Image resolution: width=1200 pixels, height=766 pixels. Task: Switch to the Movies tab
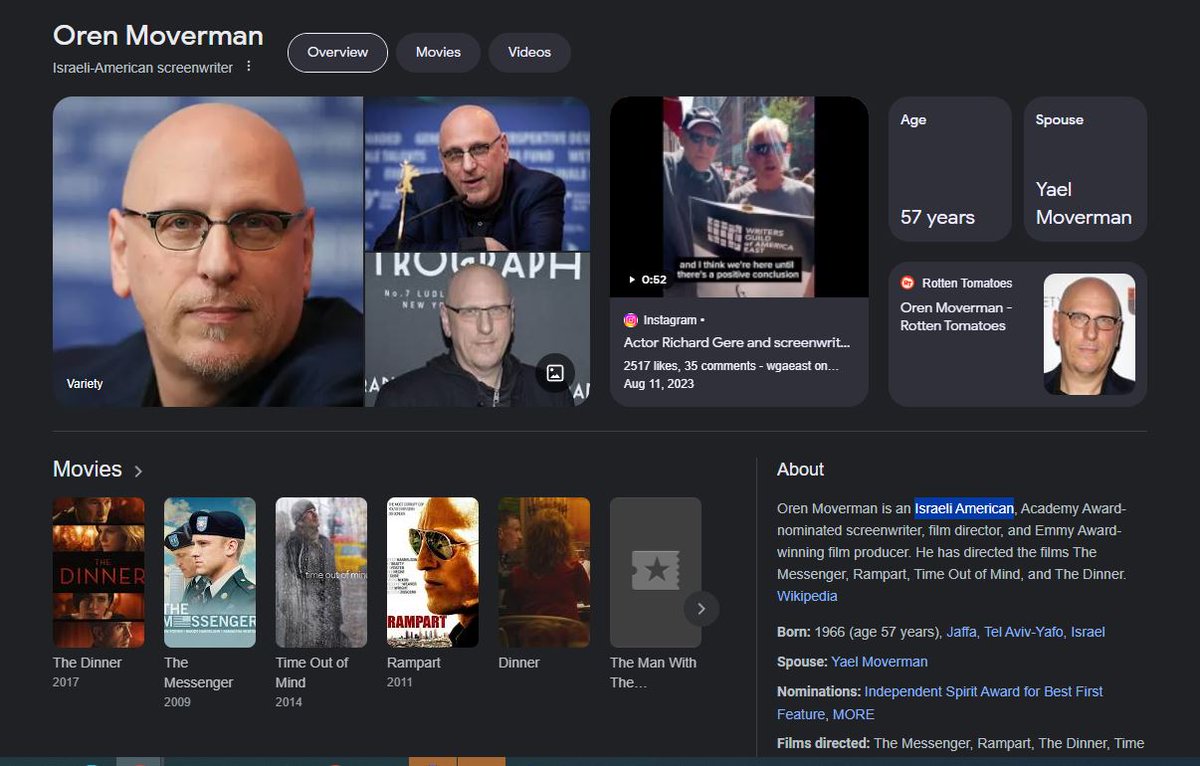tap(438, 52)
